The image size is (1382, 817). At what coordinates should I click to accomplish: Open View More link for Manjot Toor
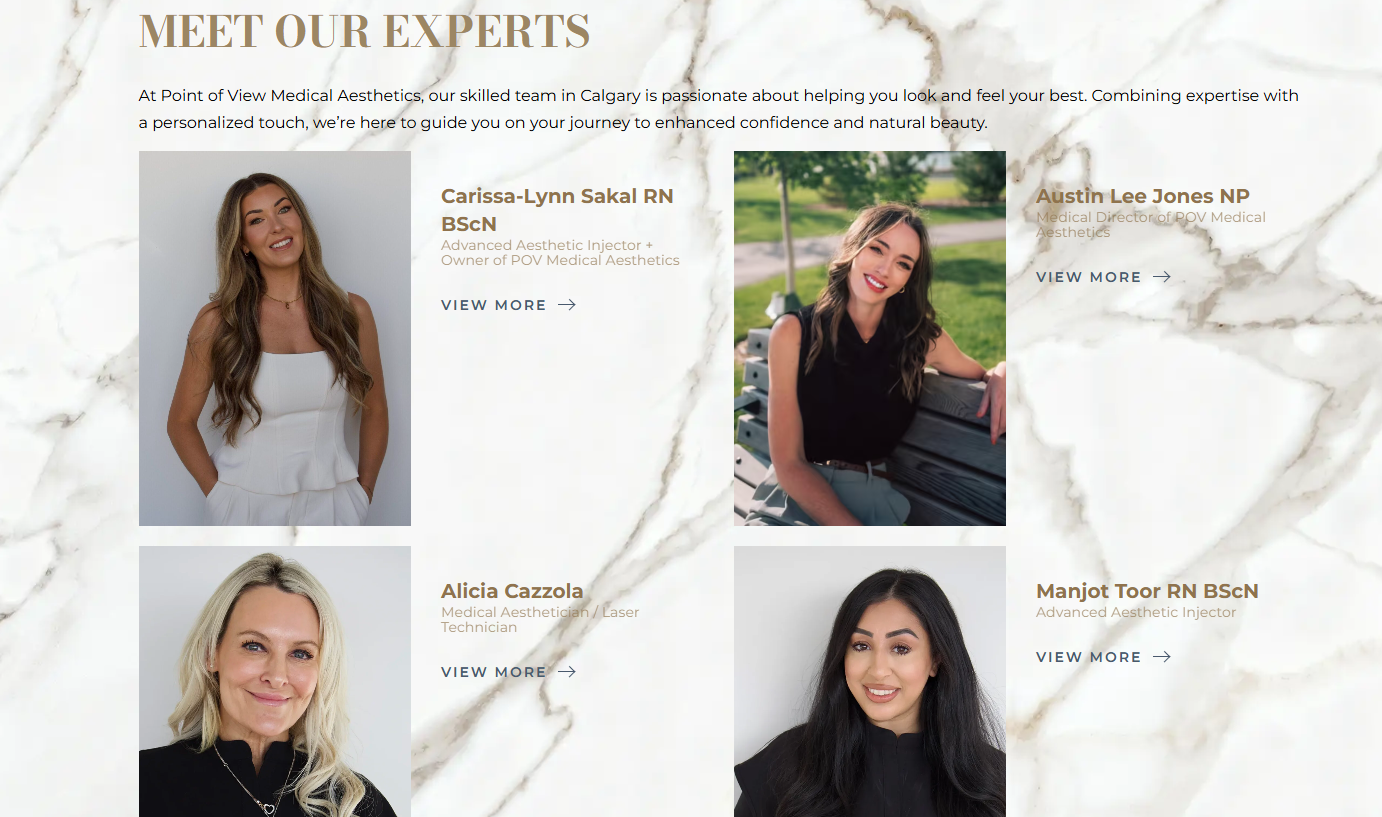(1103, 657)
